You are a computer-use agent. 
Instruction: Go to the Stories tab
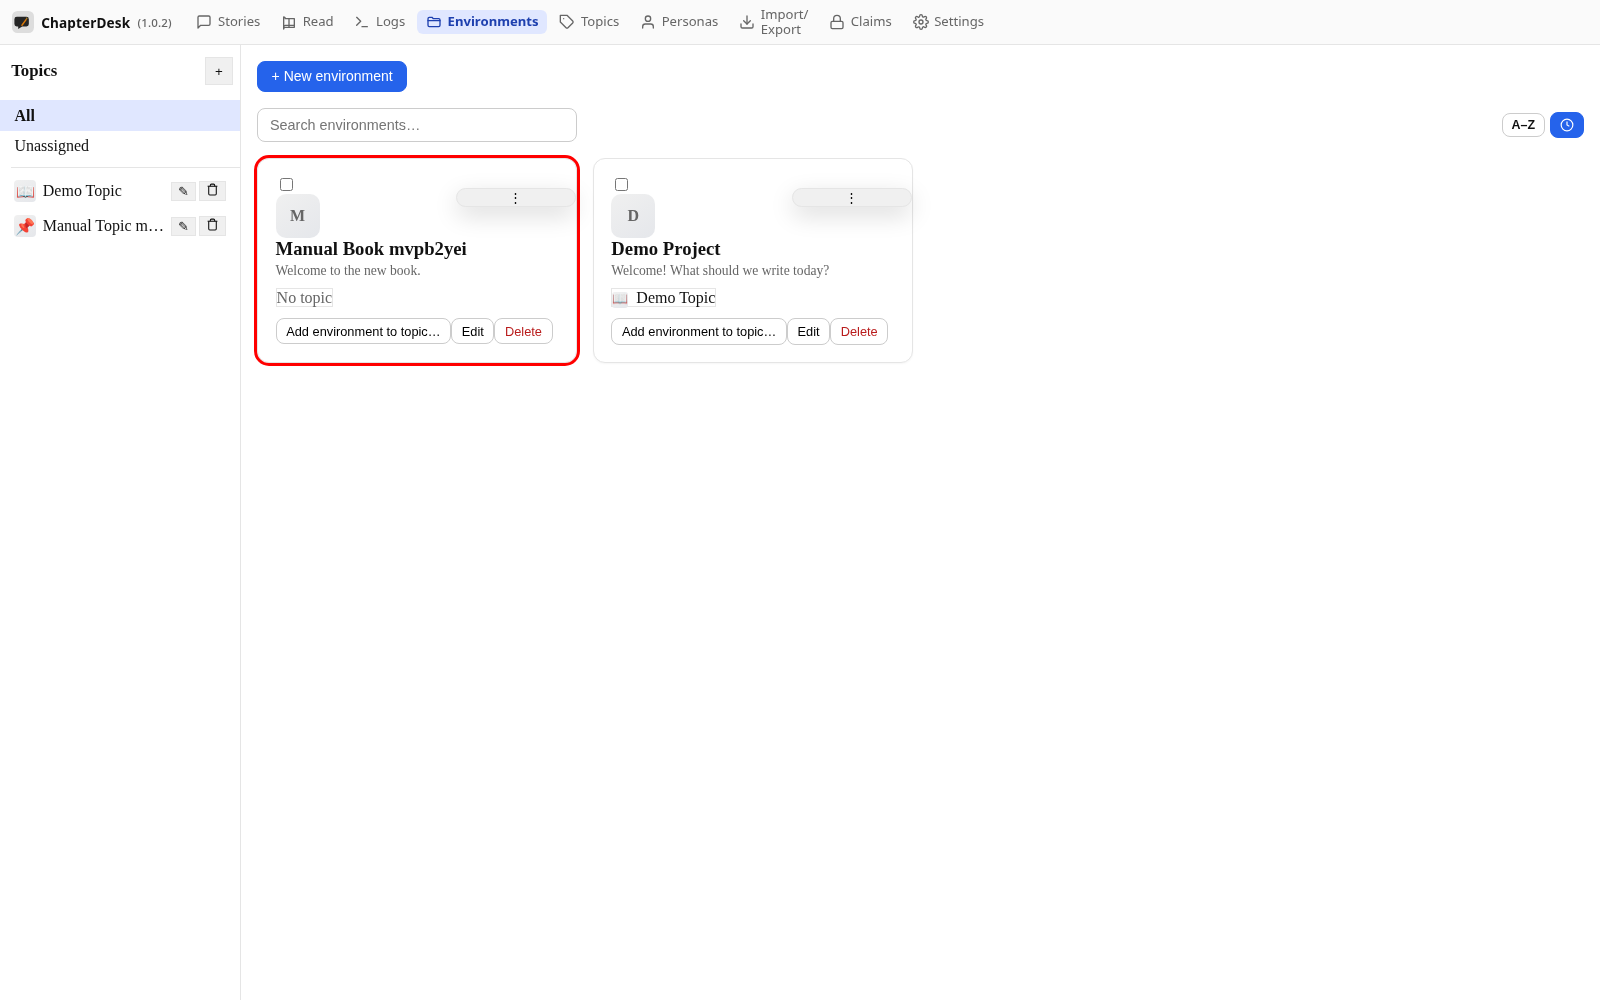228,22
